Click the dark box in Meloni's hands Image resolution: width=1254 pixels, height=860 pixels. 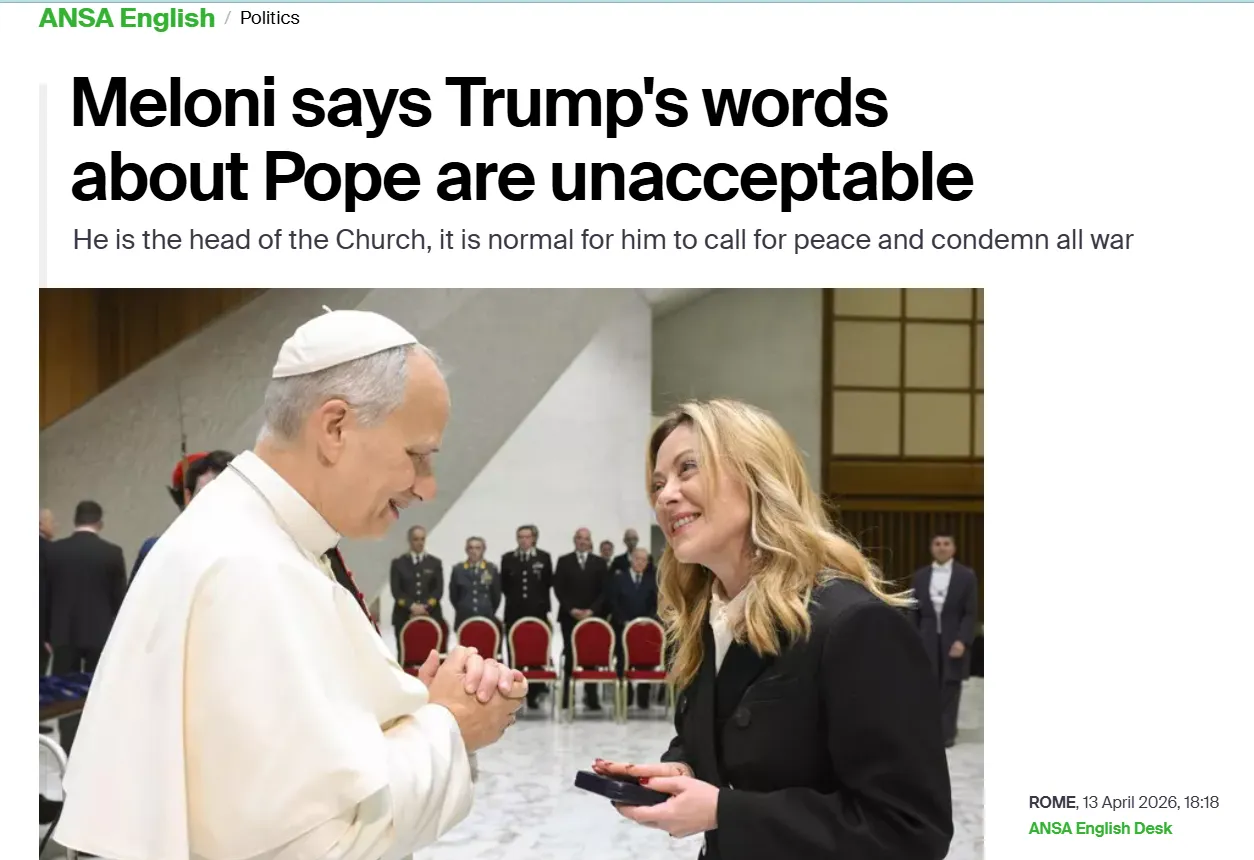pos(620,788)
